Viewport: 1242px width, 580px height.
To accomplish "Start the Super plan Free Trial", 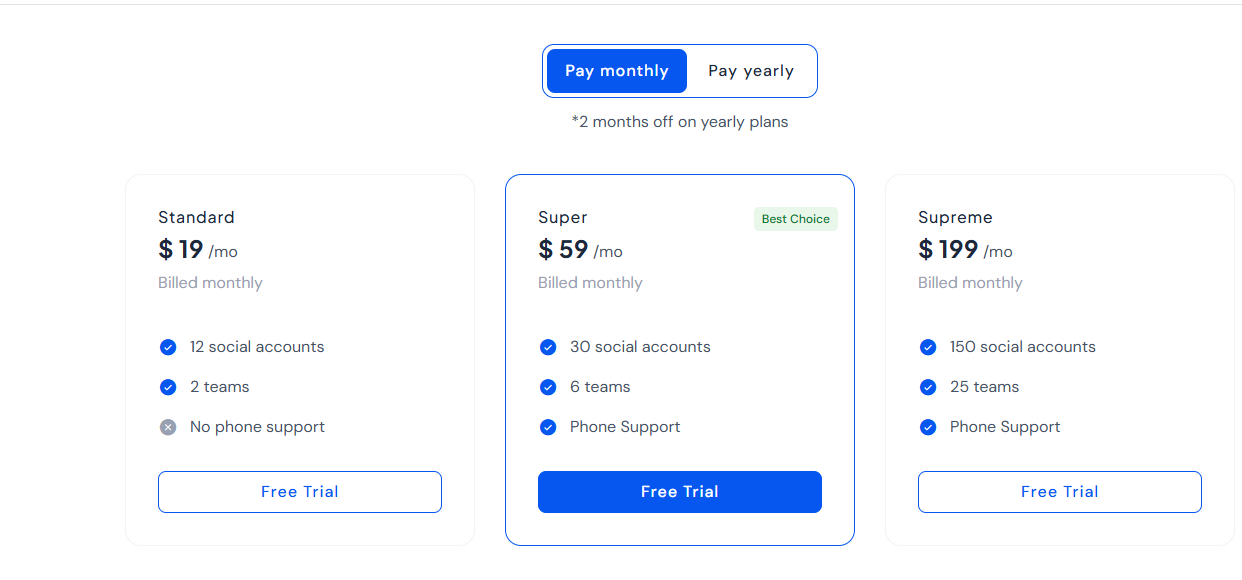I will click(x=680, y=492).
